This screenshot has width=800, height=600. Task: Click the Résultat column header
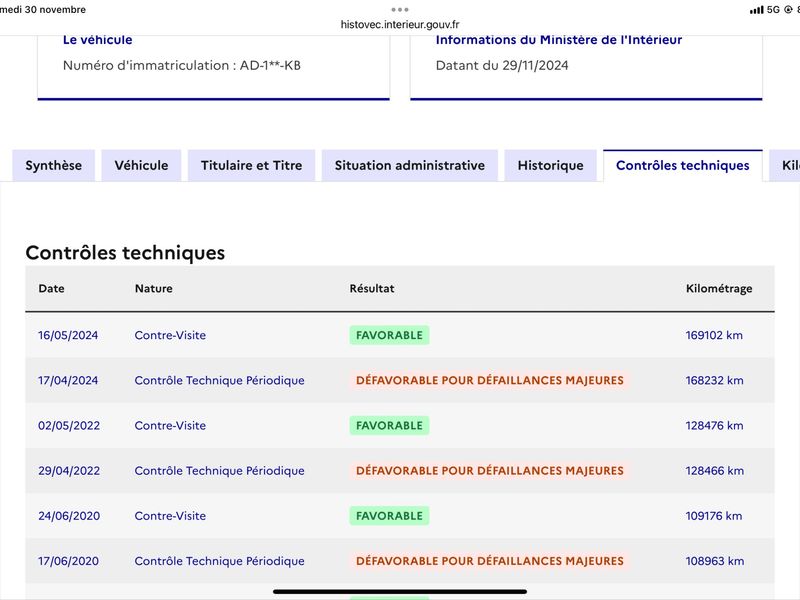coord(372,288)
